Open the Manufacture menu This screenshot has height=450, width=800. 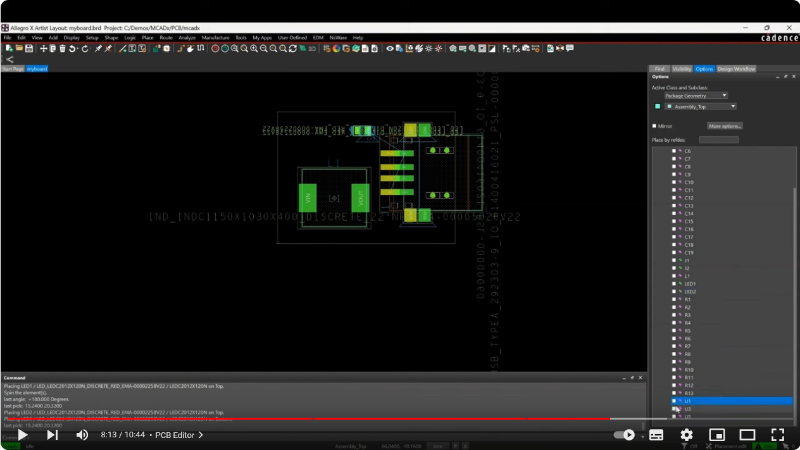pos(215,37)
